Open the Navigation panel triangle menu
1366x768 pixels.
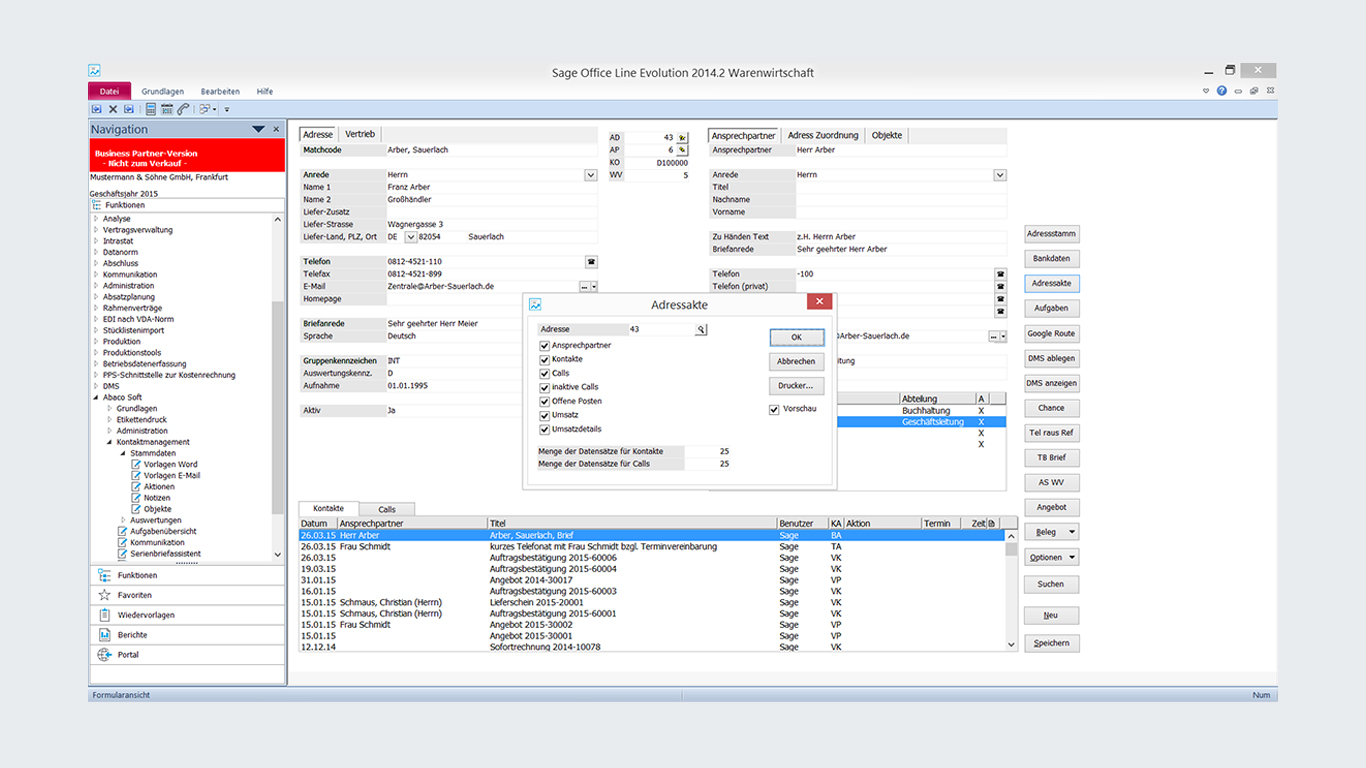click(259, 129)
